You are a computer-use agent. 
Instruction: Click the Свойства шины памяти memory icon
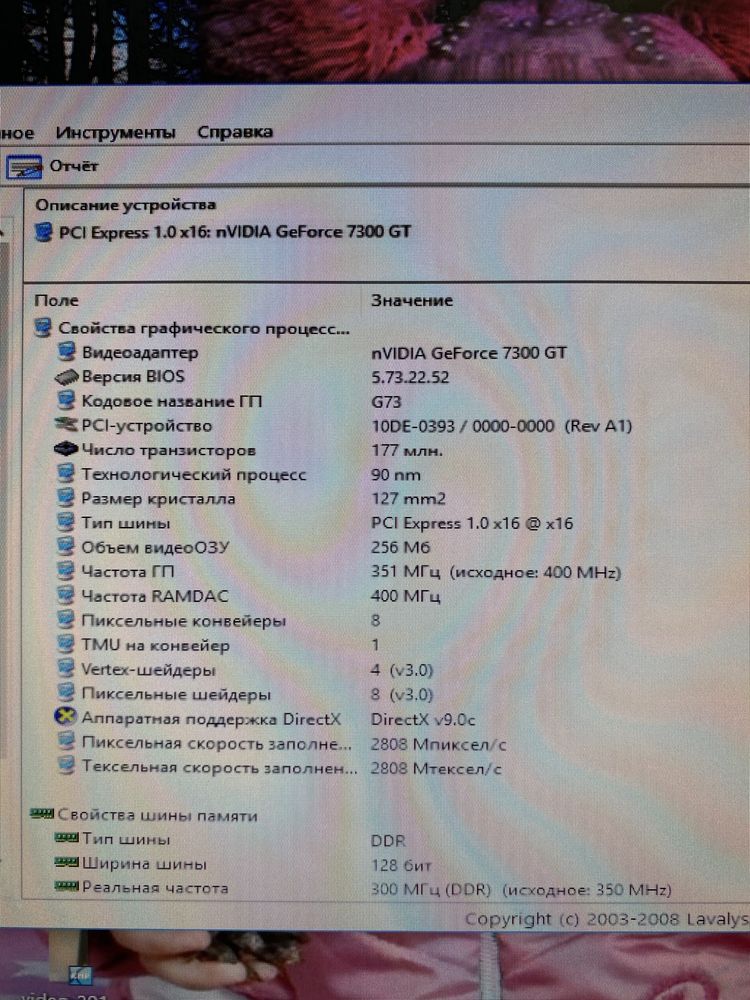(42, 814)
